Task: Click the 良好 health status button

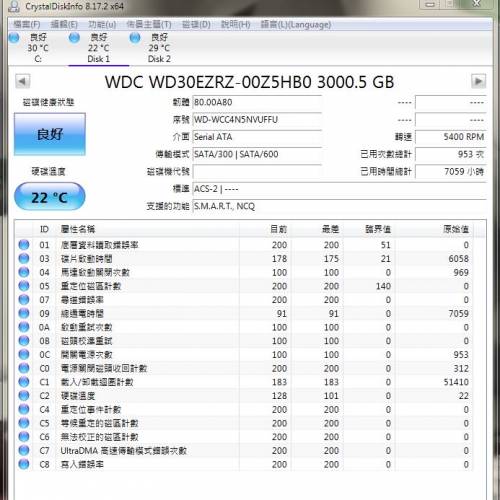Action: (x=50, y=134)
